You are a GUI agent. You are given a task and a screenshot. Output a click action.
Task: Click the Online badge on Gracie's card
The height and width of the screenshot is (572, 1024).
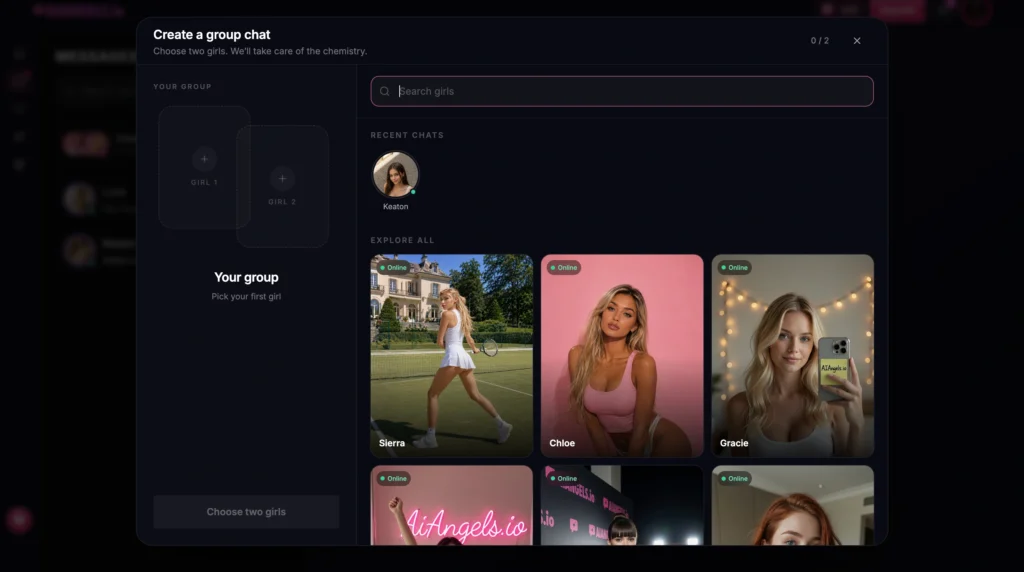tap(735, 268)
